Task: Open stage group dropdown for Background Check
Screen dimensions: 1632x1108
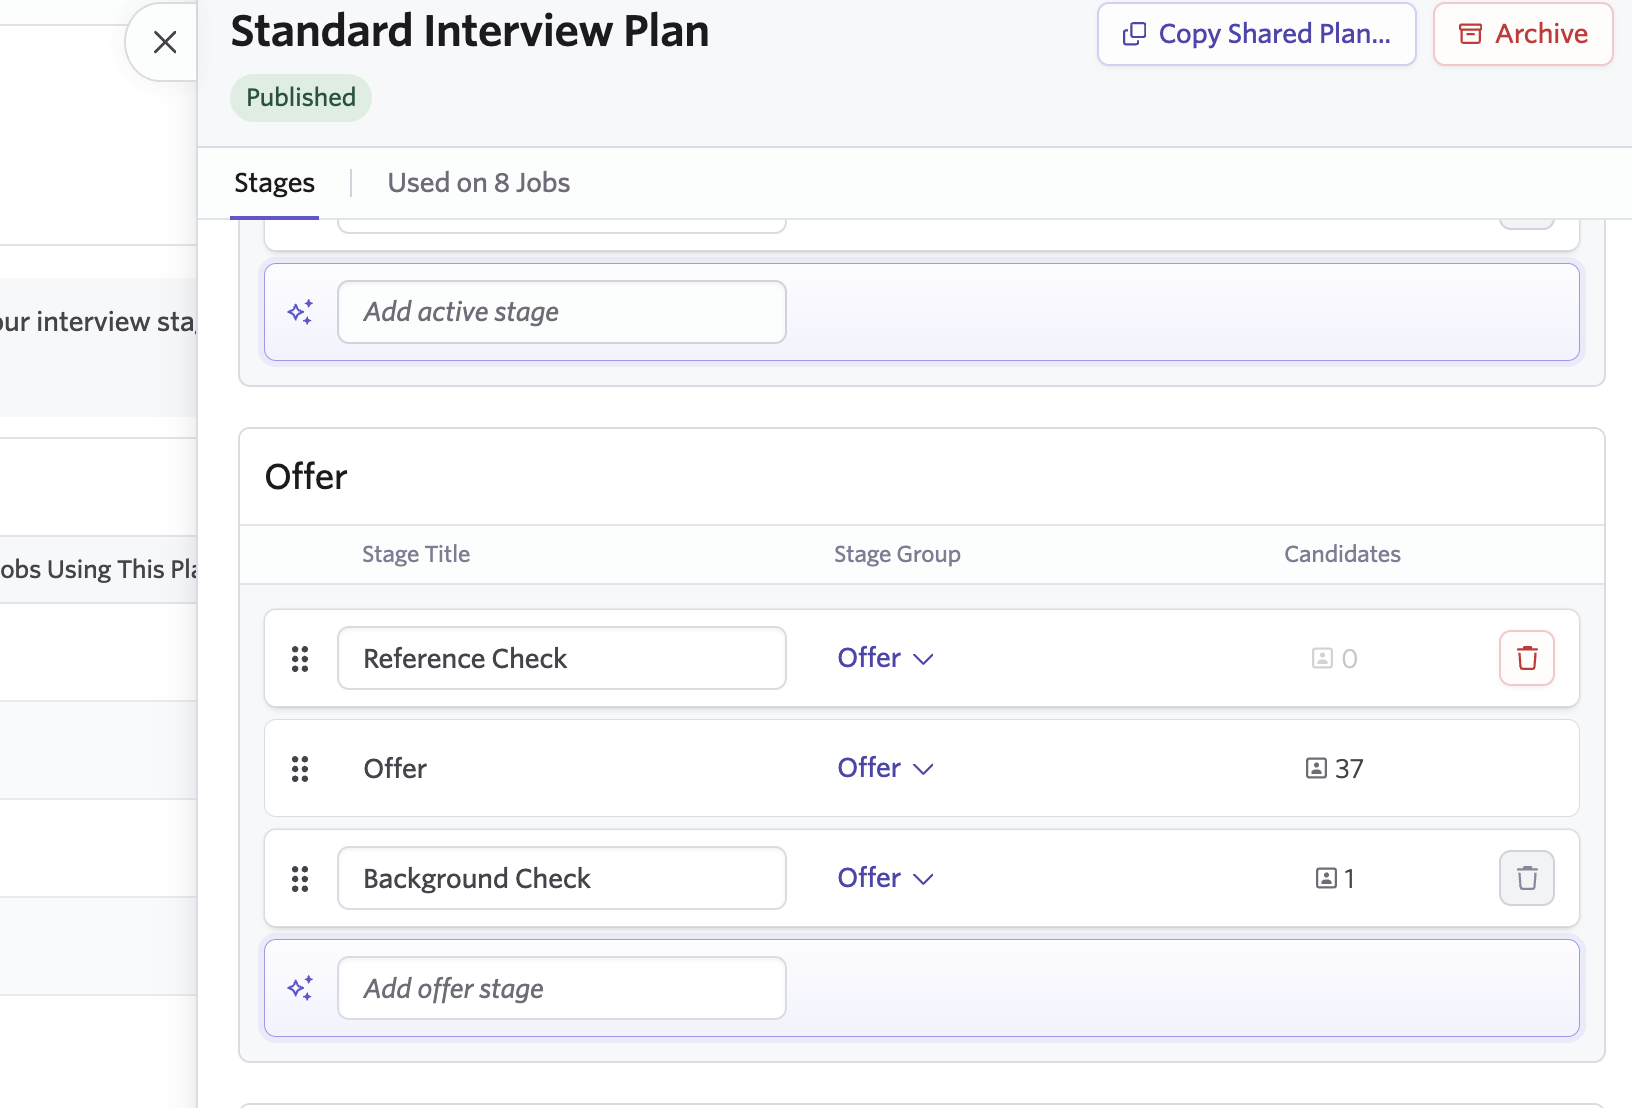Action: point(885,878)
